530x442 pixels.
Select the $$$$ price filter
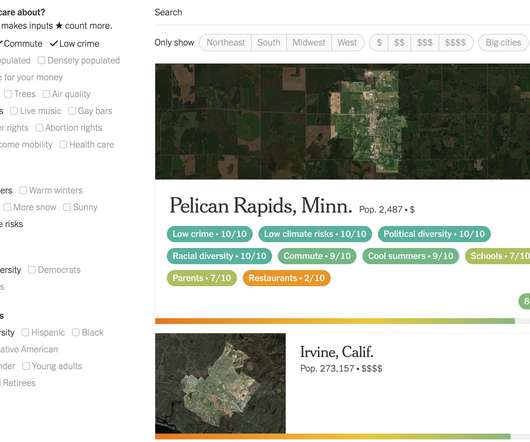pos(455,43)
